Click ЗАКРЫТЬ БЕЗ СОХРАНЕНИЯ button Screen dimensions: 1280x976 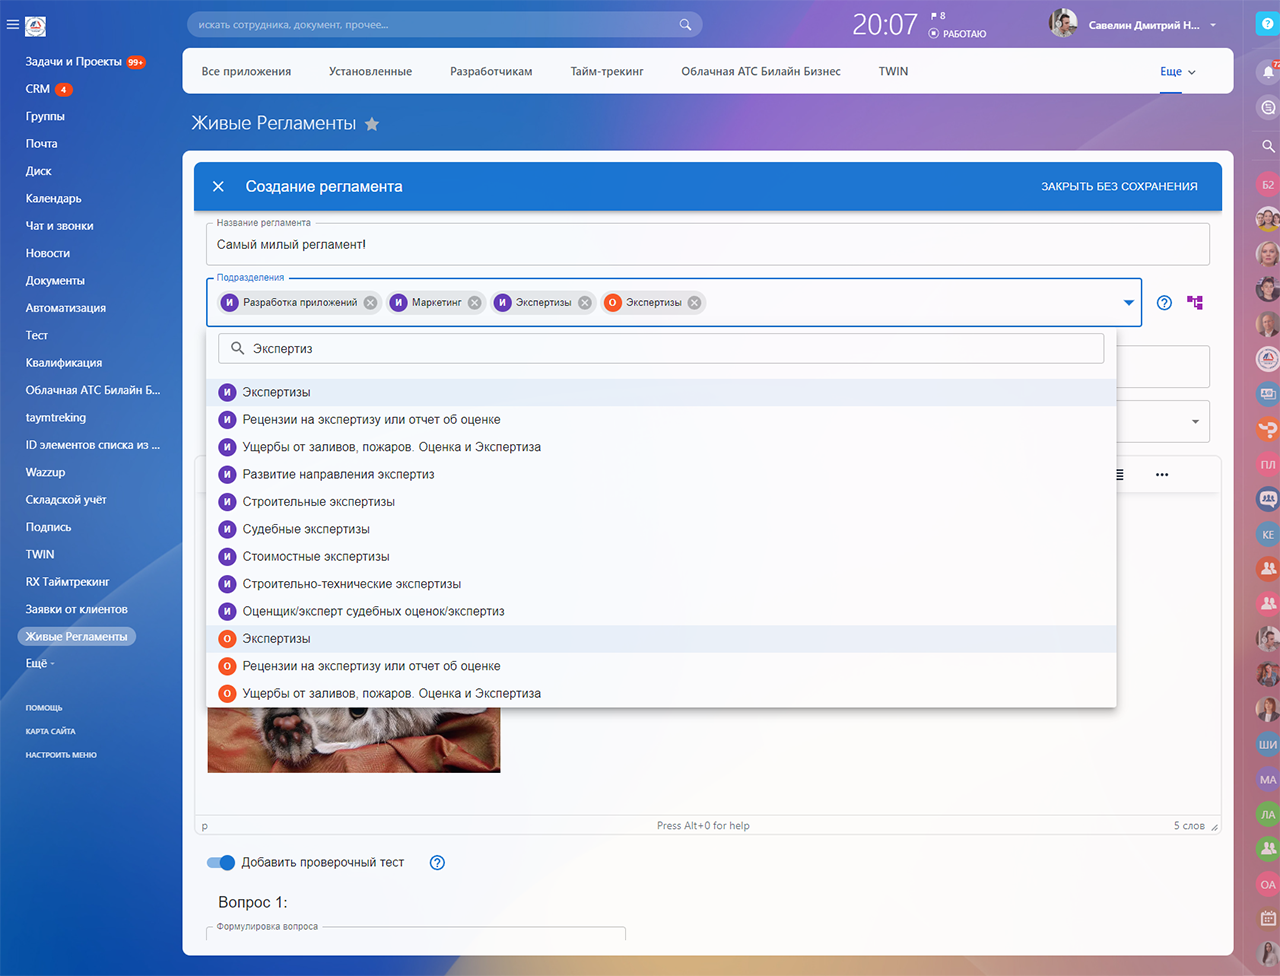click(1119, 187)
